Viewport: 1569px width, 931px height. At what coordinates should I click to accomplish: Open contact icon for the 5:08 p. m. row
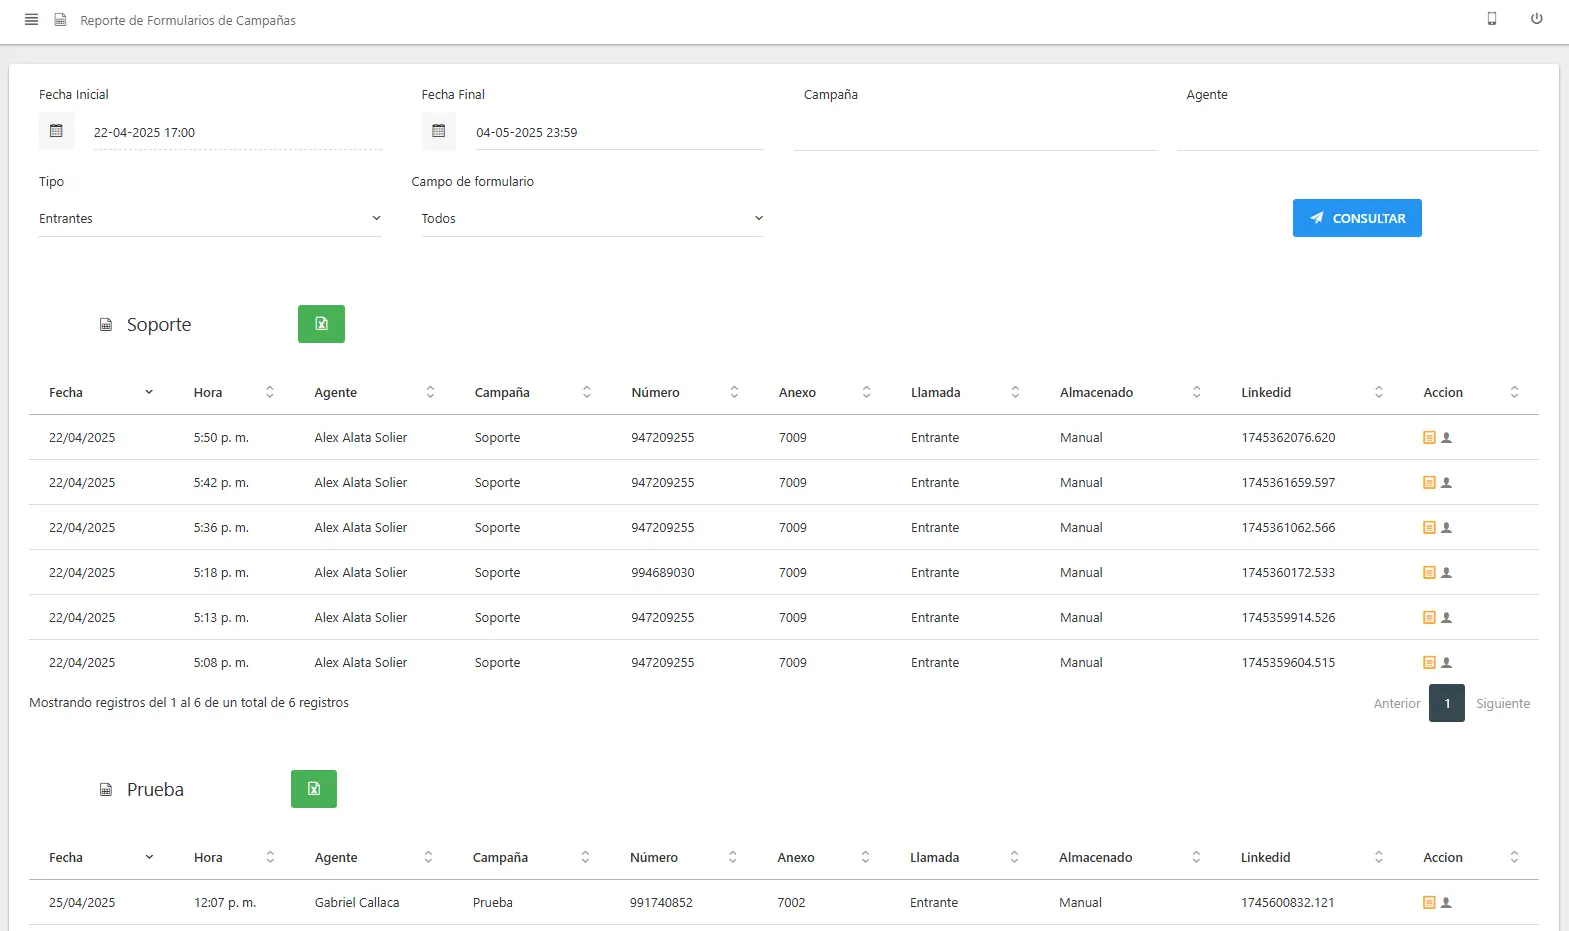[1446, 662]
